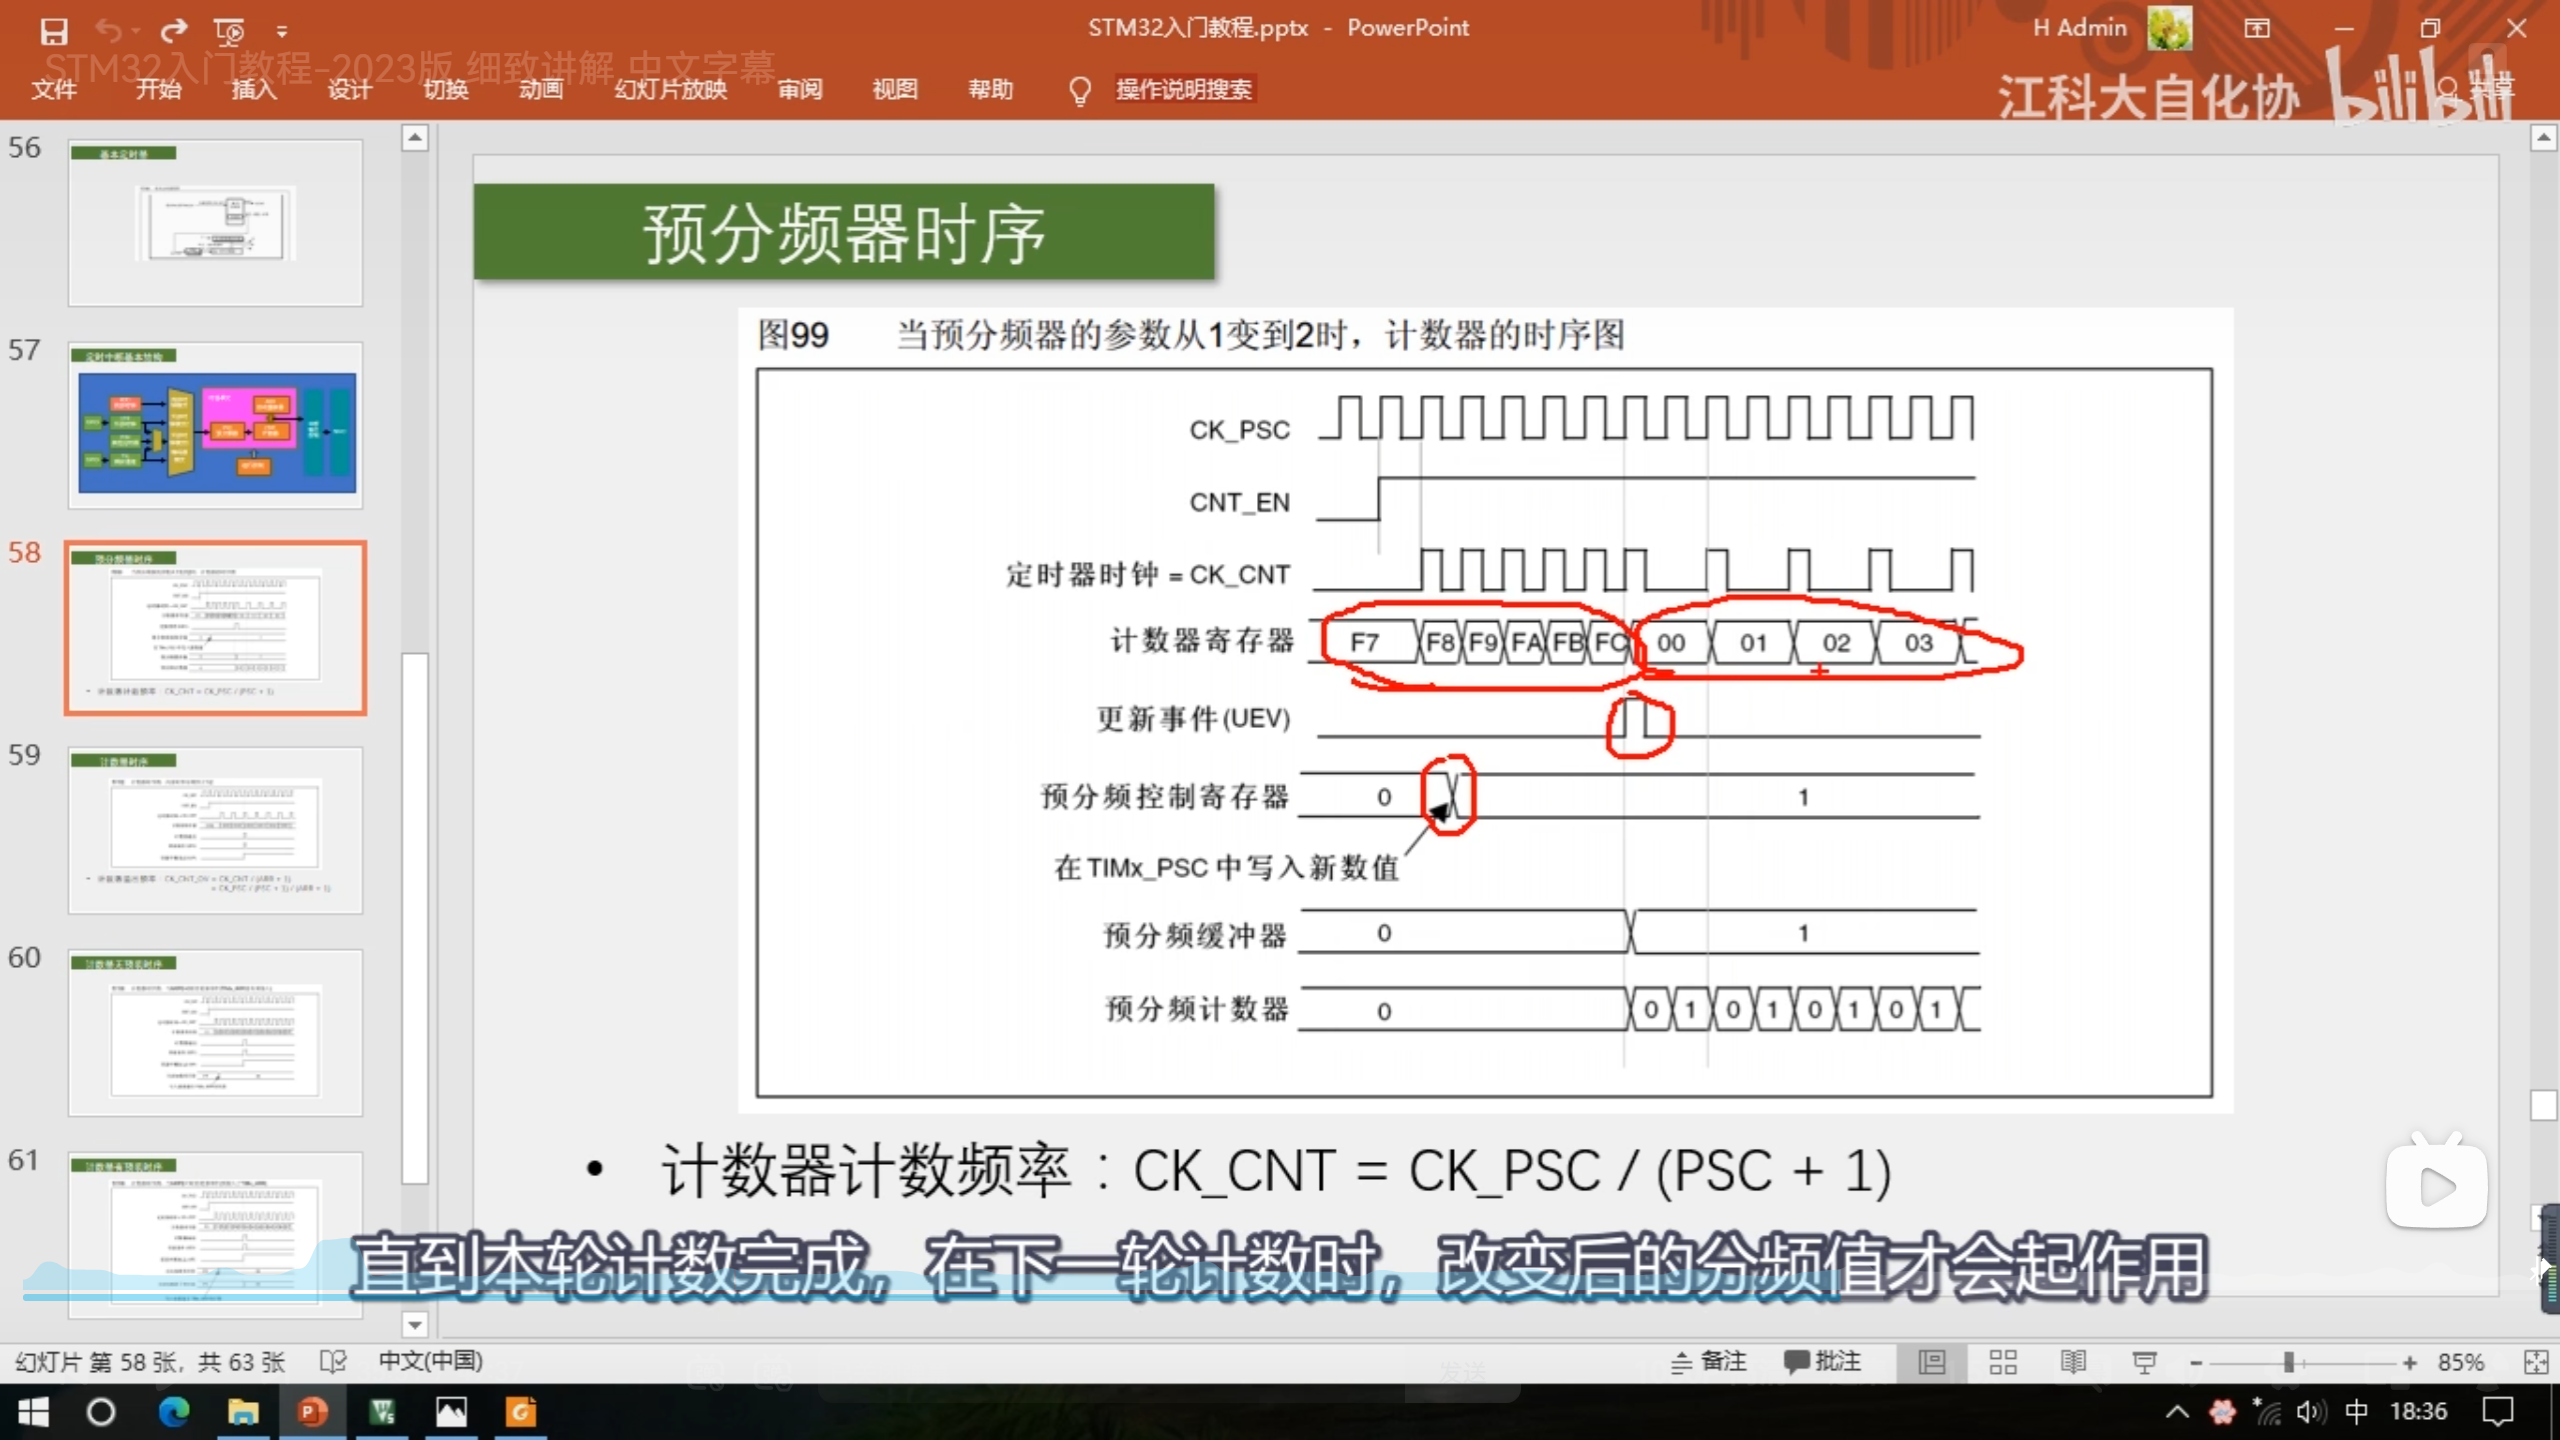The image size is (2560, 1440).
Task: Open the 插入 ribbon tab
Action: 254,89
